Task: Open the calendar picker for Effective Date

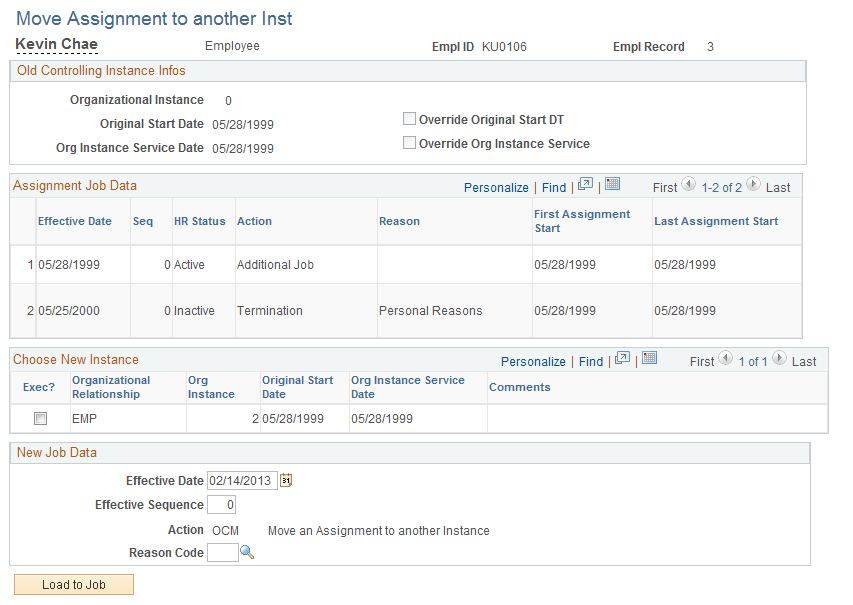Action: pyautogui.click(x=285, y=481)
